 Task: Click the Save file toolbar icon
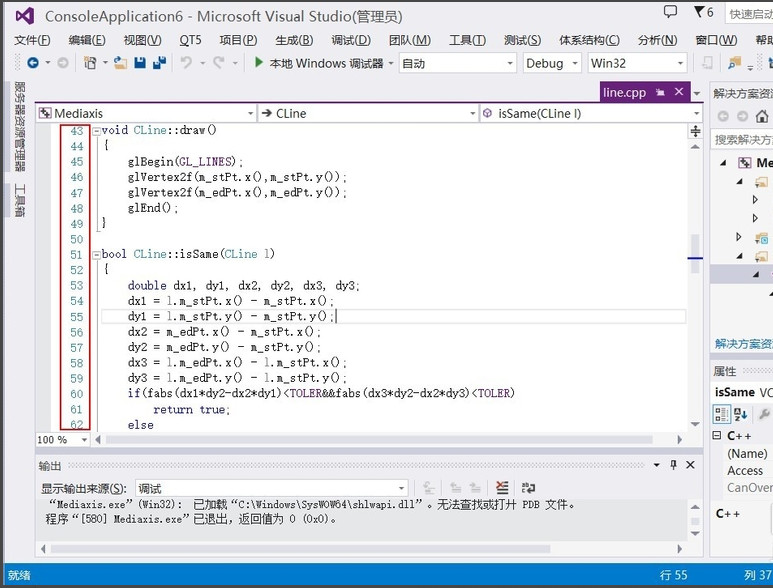click(140, 63)
